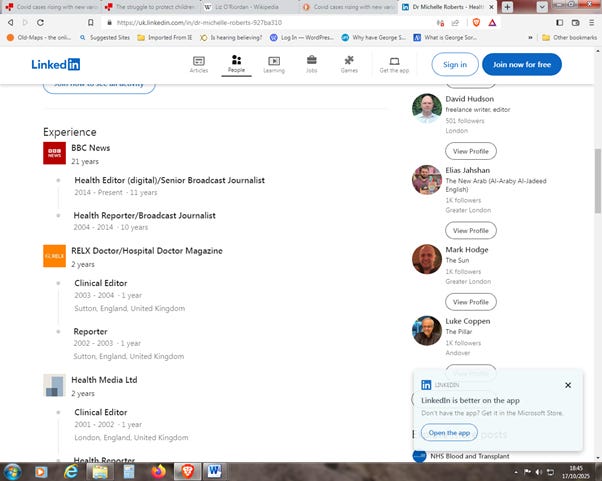Click the volume speaker tray icon
Image resolution: width=602 pixels, height=481 pixels.
539,472
